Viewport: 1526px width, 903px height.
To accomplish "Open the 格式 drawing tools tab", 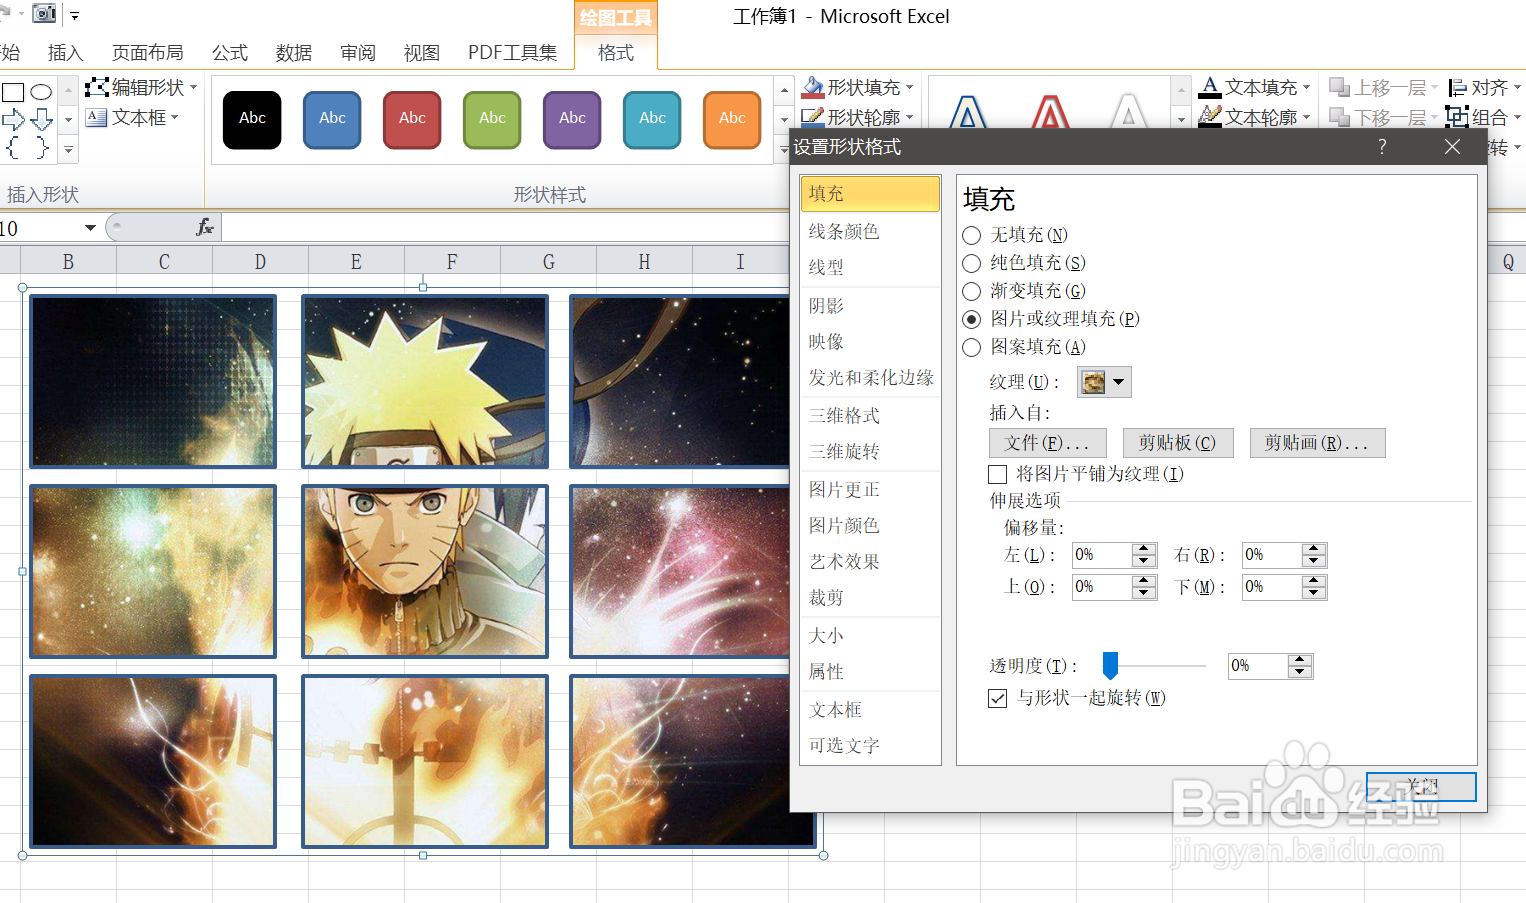I will (616, 53).
